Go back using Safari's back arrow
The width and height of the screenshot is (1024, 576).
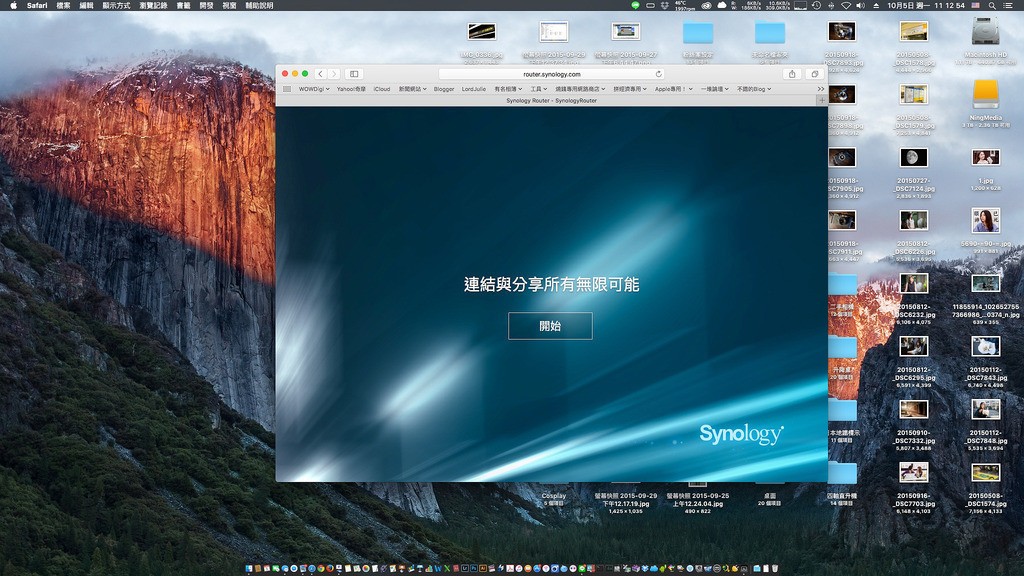click(x=321, y=74)
